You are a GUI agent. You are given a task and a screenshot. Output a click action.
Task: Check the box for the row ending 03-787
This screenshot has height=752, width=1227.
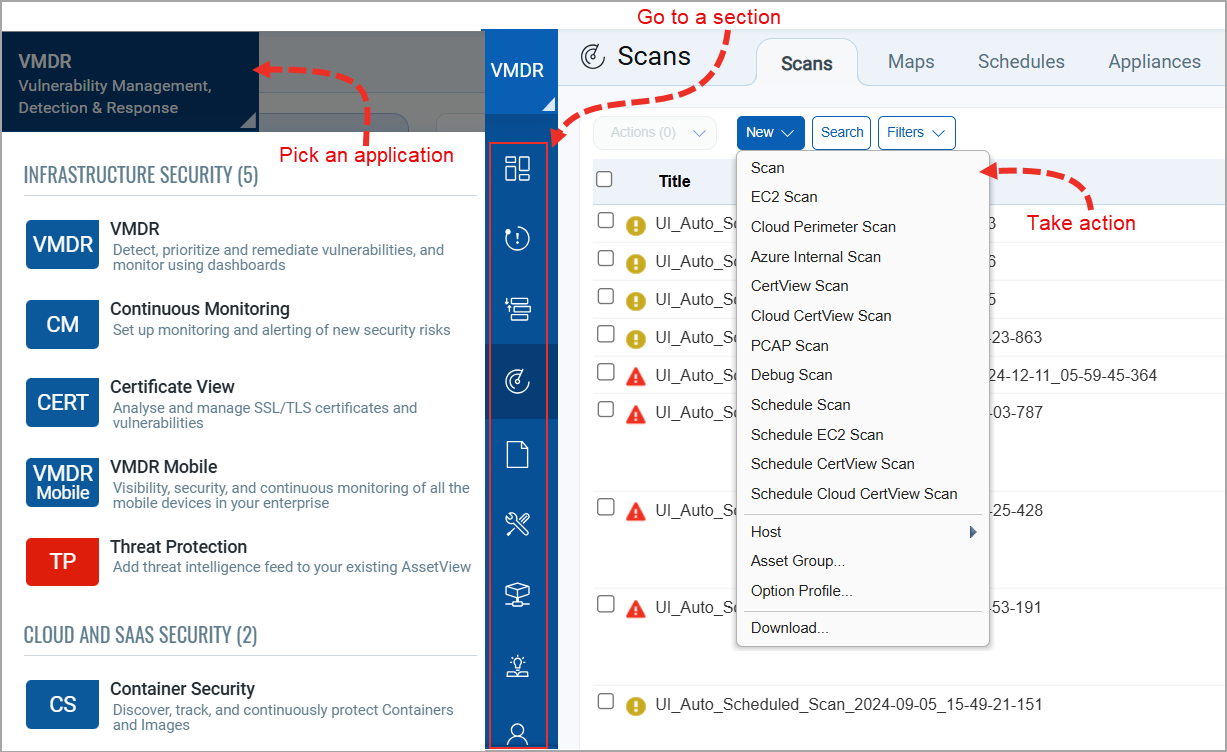point(605,408)
